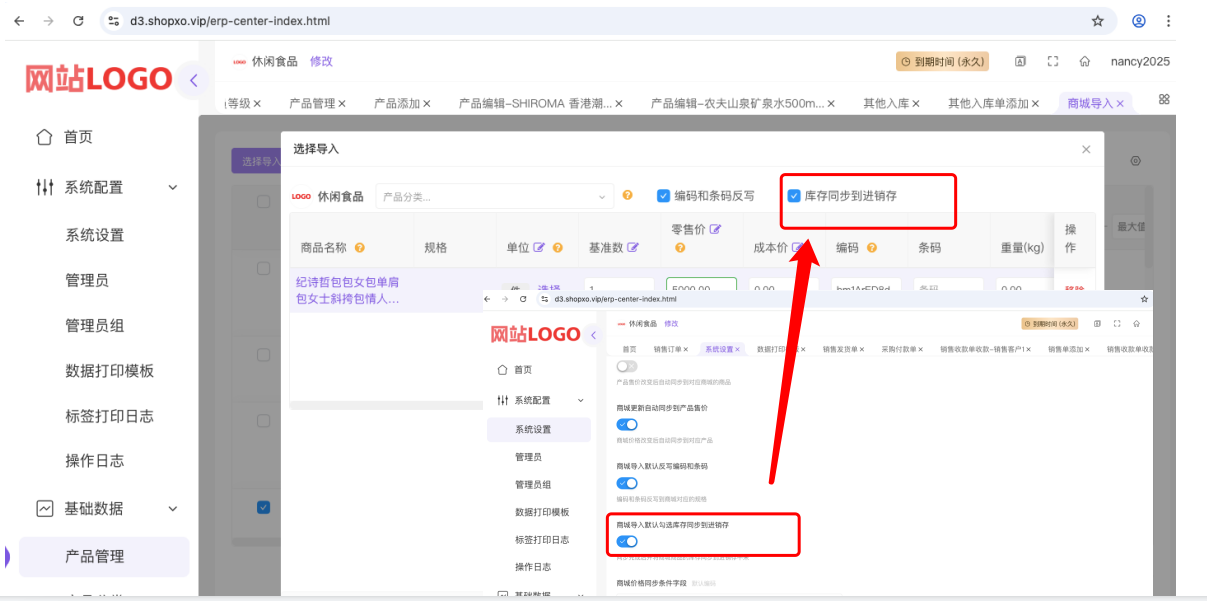This screenshot has width=1207, height=601.
Task: Bookmark this page with the star icon
Action: (x=1098, y=20)
